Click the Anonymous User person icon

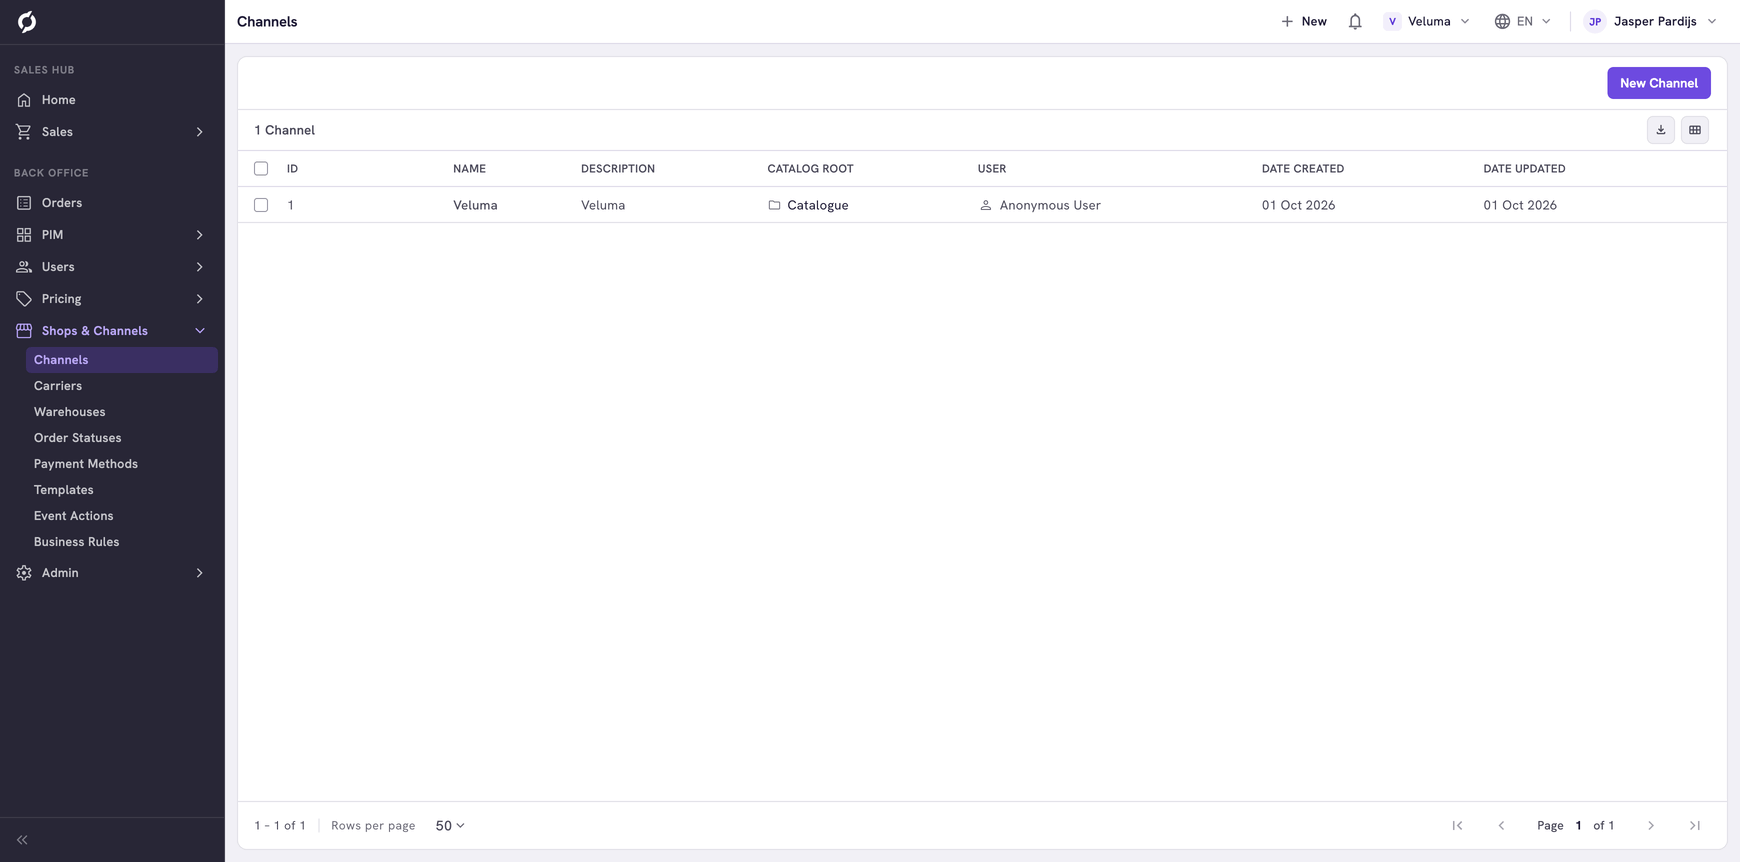[985, 205]
